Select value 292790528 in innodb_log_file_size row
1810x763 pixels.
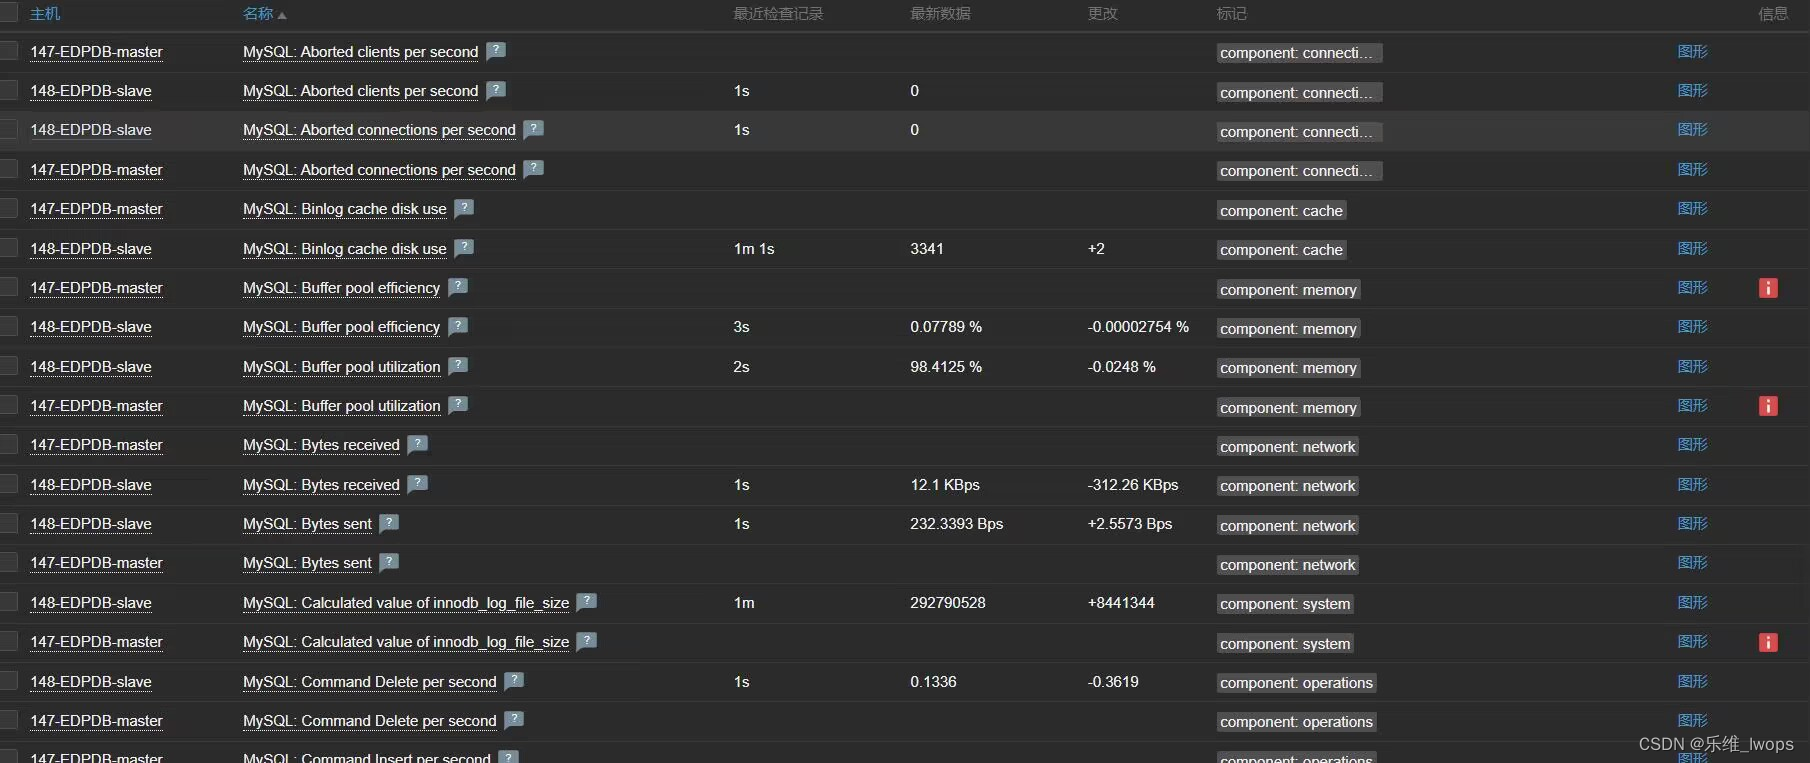(x=948, y=602)
